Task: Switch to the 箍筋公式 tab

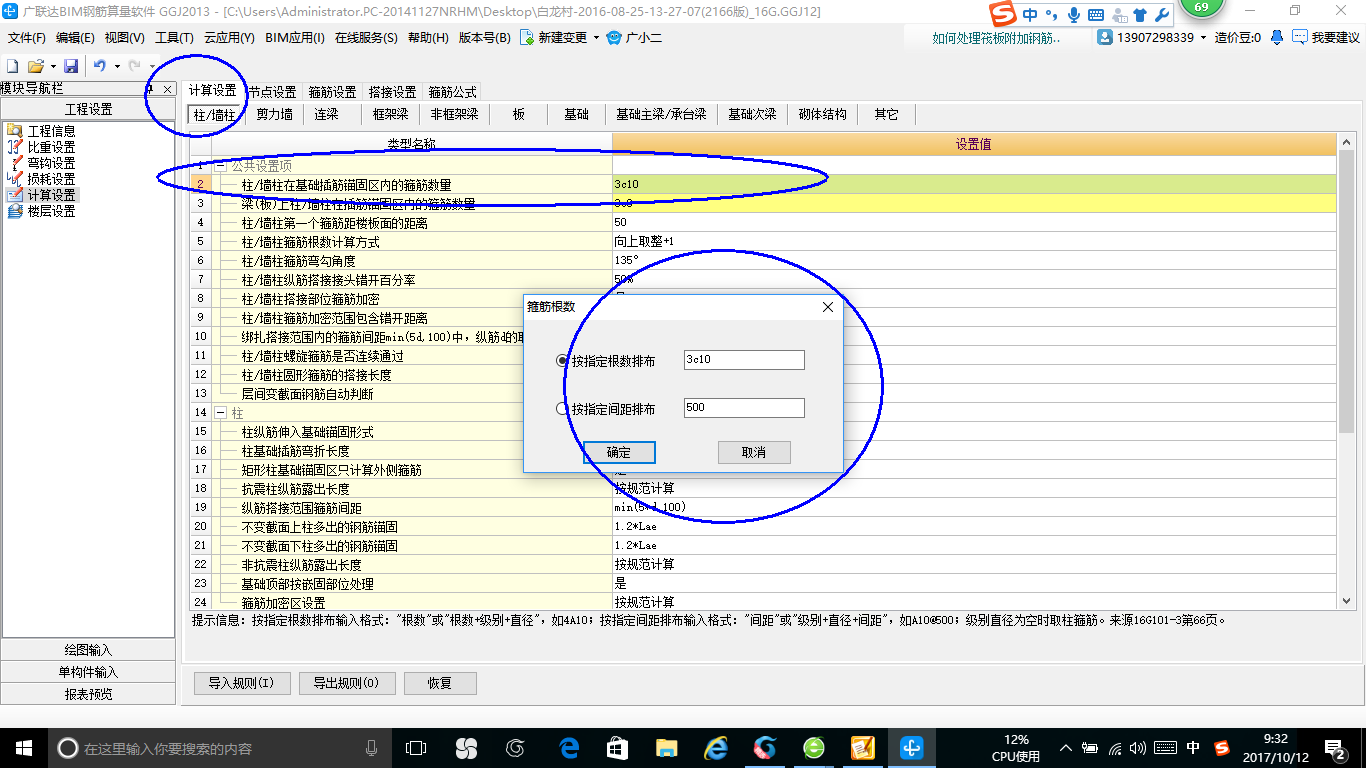Action: click(453, 92)
